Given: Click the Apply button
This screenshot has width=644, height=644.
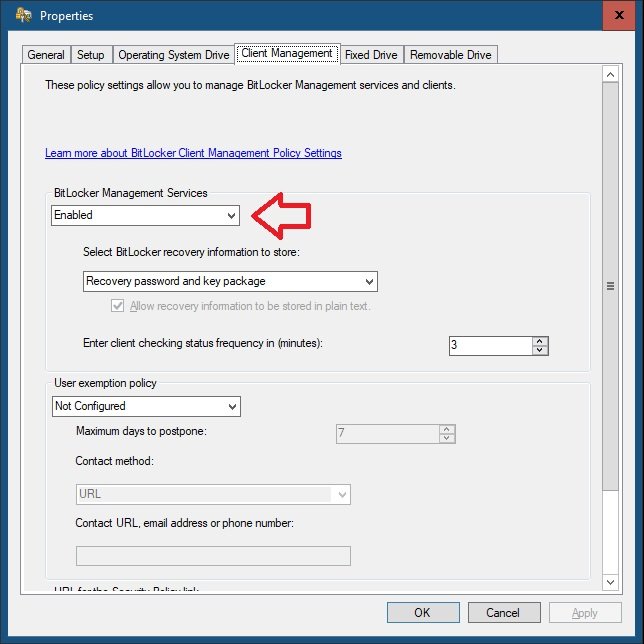Looking at the screenshot, I should click(585, 613).
